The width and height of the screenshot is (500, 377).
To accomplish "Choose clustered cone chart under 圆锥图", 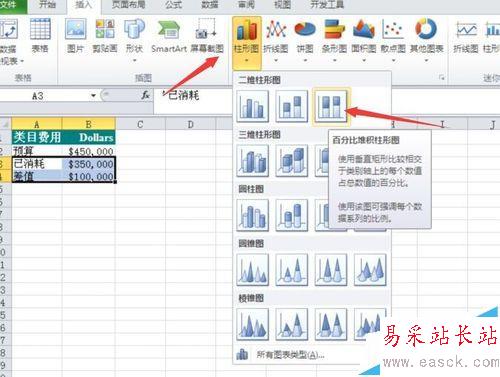I will coord(252,270).
